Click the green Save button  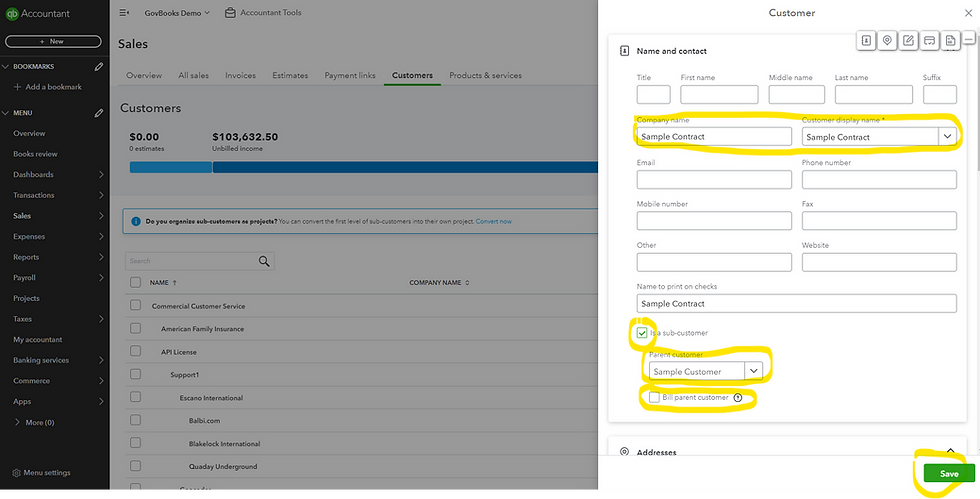[949, 473]
